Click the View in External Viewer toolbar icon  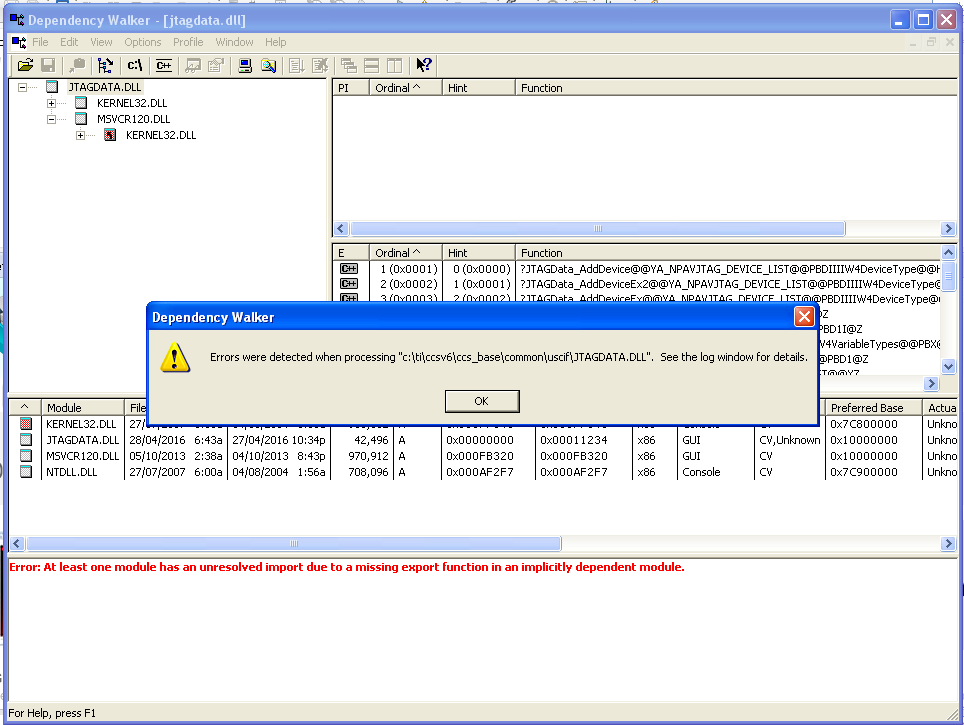(x=193, y=65)
